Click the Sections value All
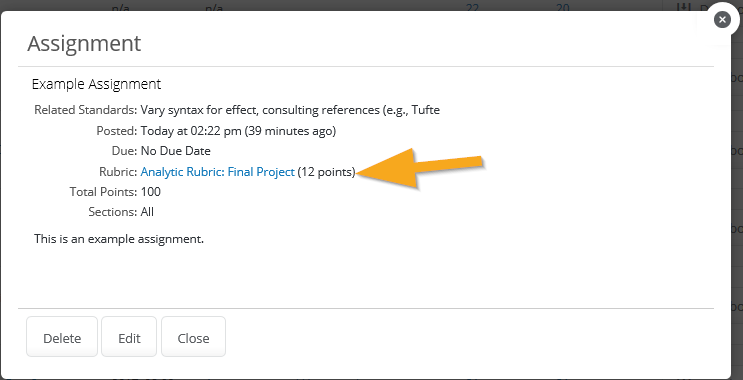 (x=147, y=212)
